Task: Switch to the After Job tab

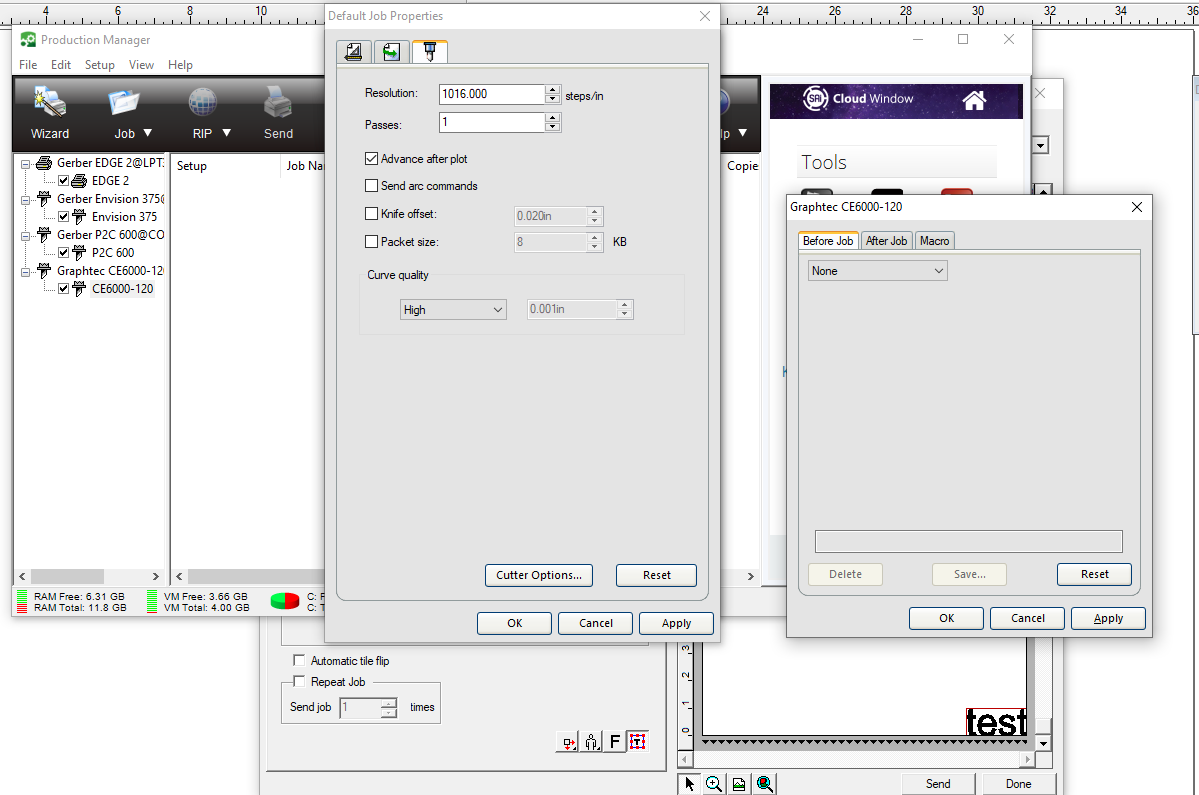Action: 886,241
